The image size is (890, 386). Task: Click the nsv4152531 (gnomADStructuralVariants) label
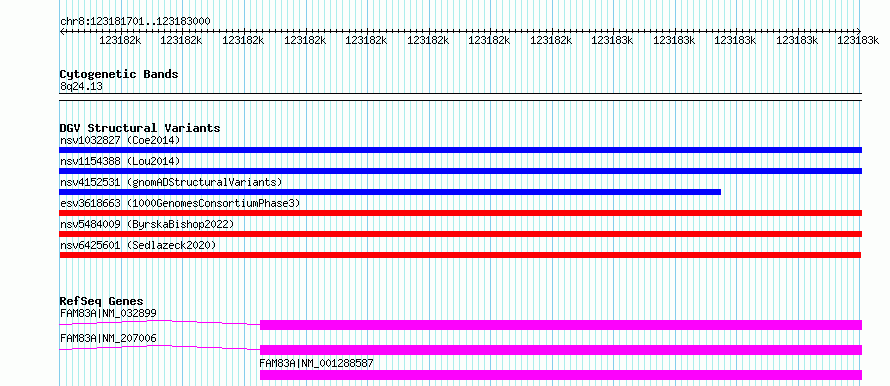tap(171, 182)
